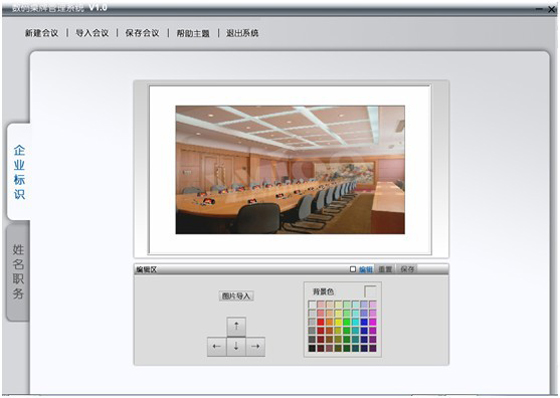560x398 pixels.
Task: Click the right arrow move button
Action: (x=255, y=347)
